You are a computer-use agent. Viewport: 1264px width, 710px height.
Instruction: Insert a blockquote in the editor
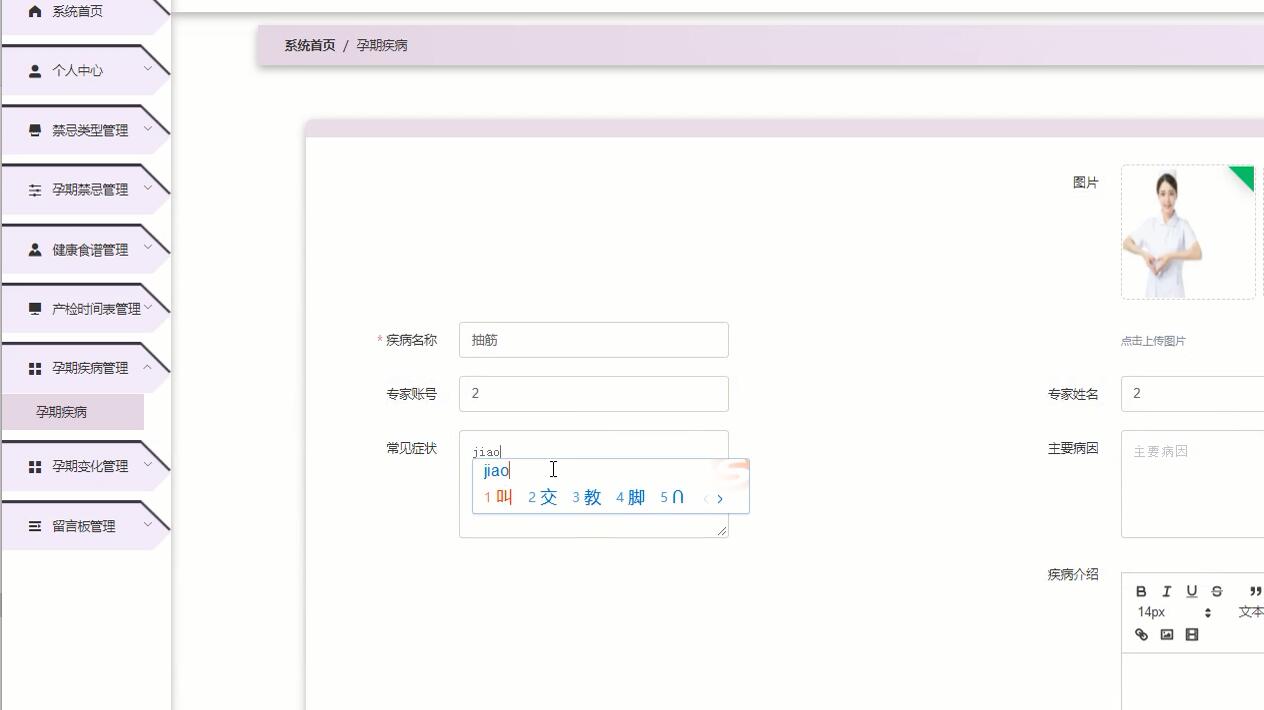pyautogui.click(x=1256, y=591)
